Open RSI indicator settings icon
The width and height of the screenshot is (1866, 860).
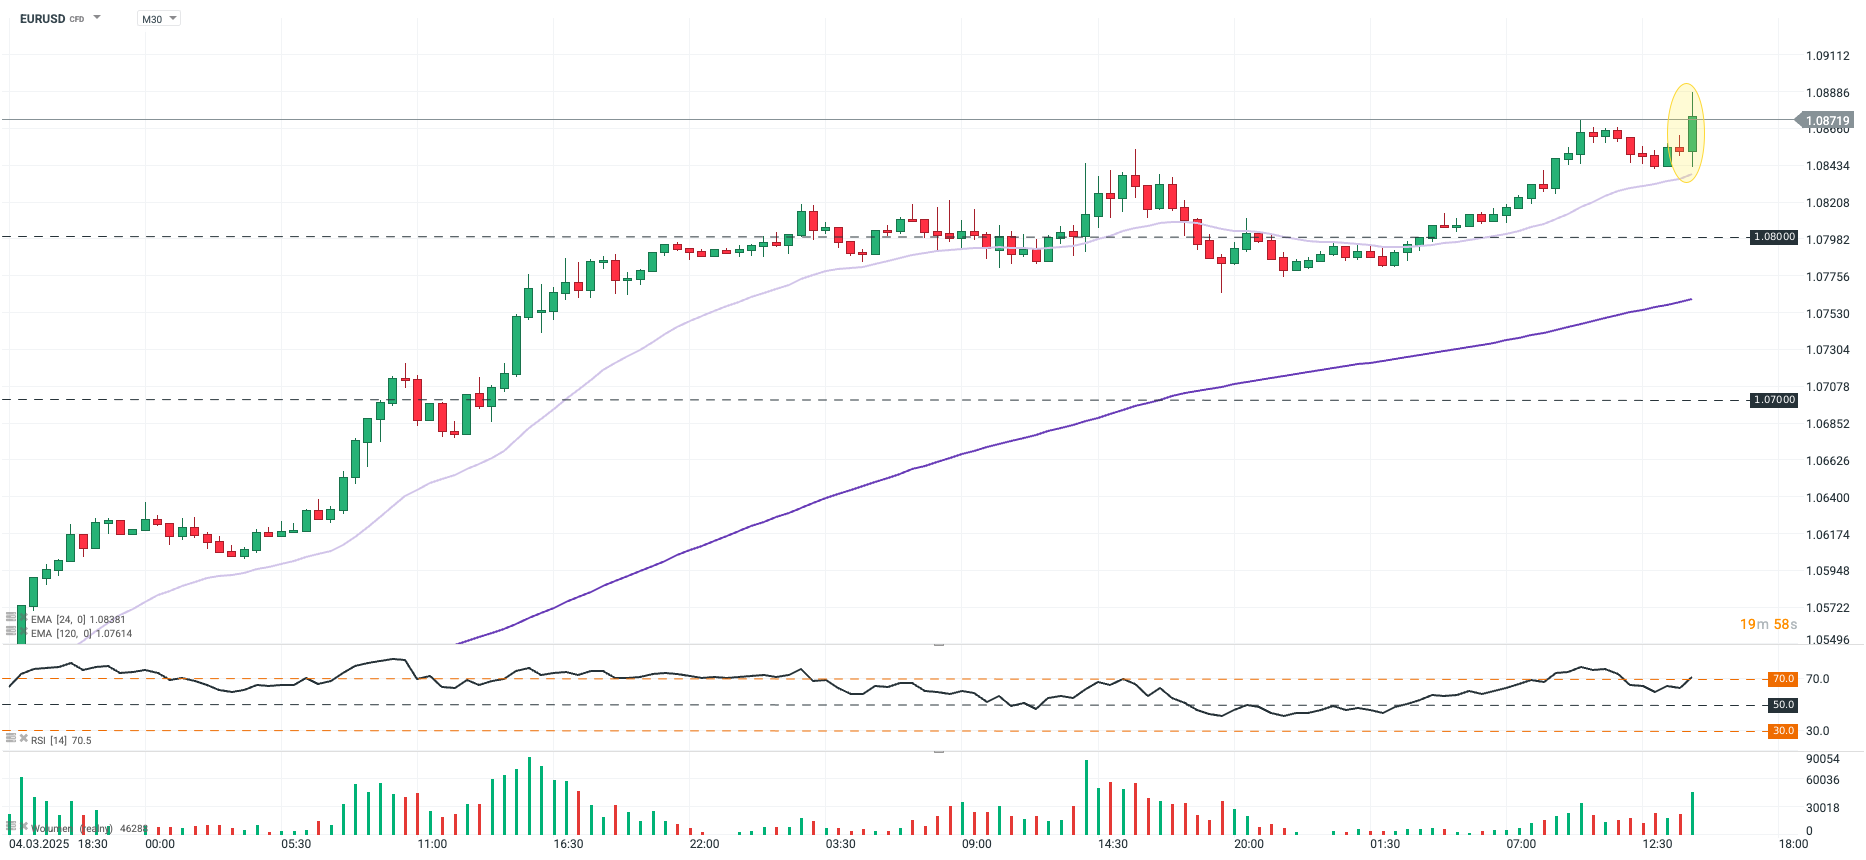pyautogui.click(x=11, y=738)
